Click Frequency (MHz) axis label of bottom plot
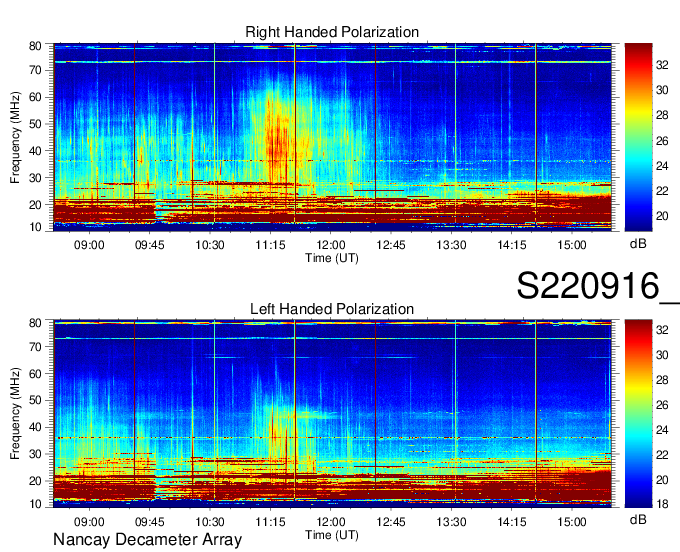680x552 pixels. pos(15,414)
